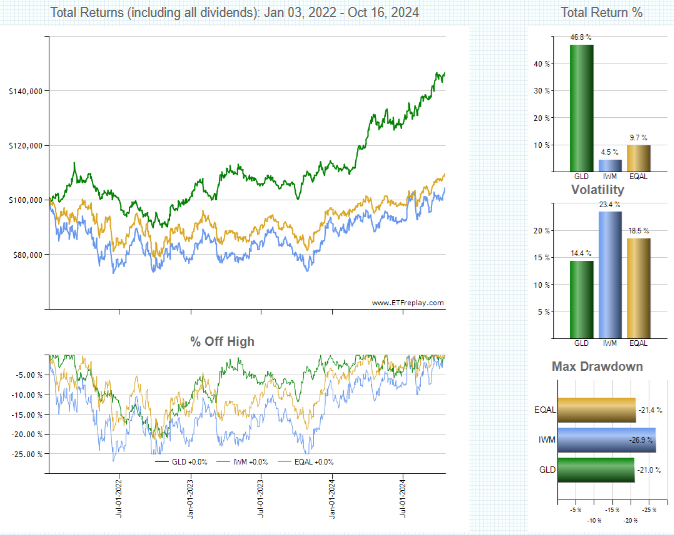Image resolution: width=674 pixels, height=535 pixels.
Task: Click the green GLD bar in Total Return %
Action: 581,108
